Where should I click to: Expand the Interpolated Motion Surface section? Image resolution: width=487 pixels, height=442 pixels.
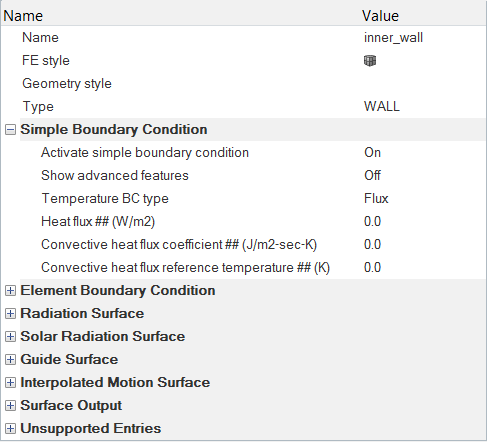[10, 383]
